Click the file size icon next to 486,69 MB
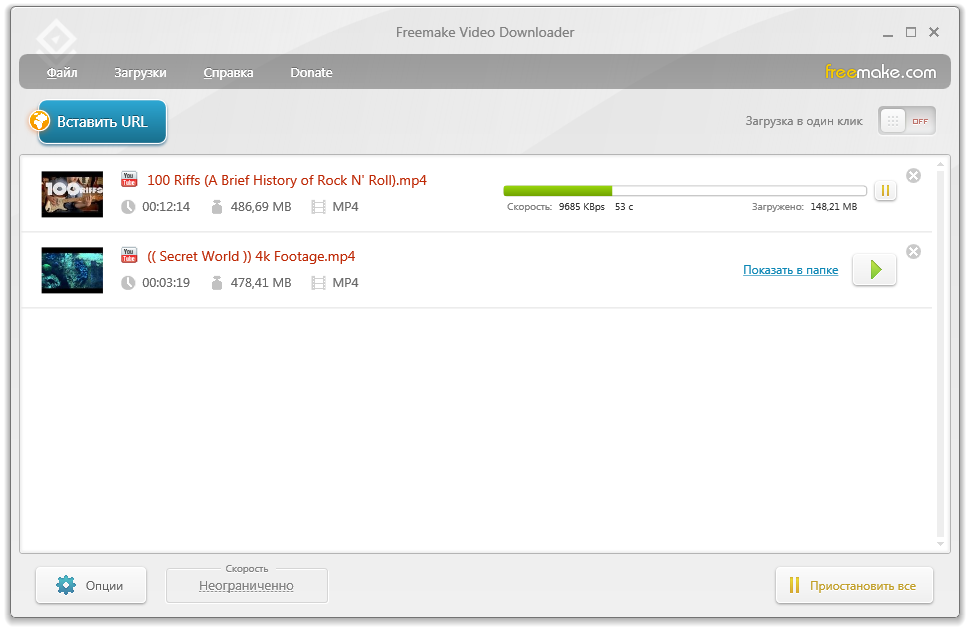The image size is (970, 630). (217, 207)
